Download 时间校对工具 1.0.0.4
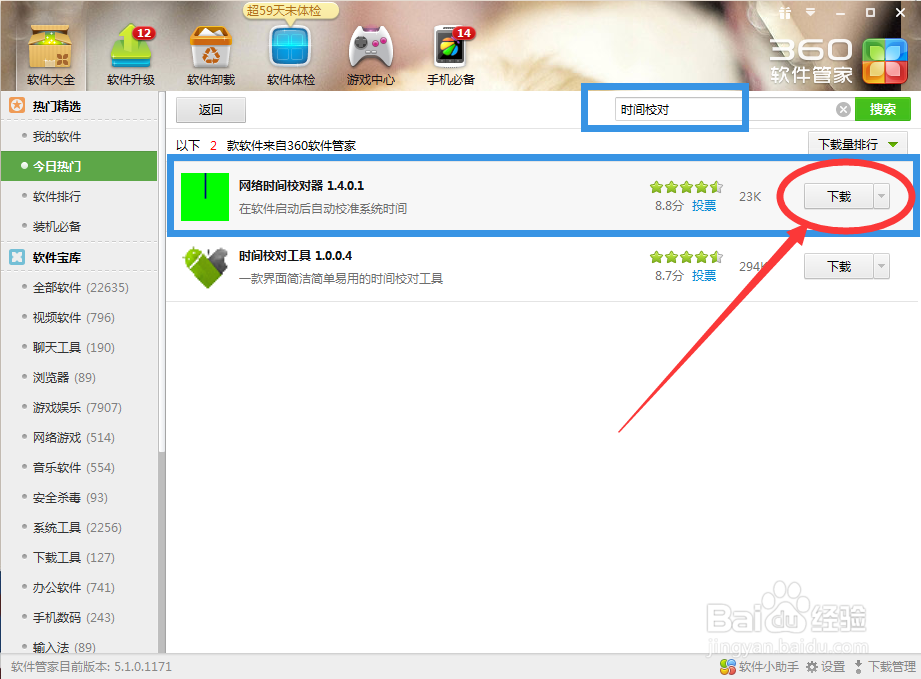Viewport: 921px width, 679px height. pyautogui.click(x=839, y=266)
